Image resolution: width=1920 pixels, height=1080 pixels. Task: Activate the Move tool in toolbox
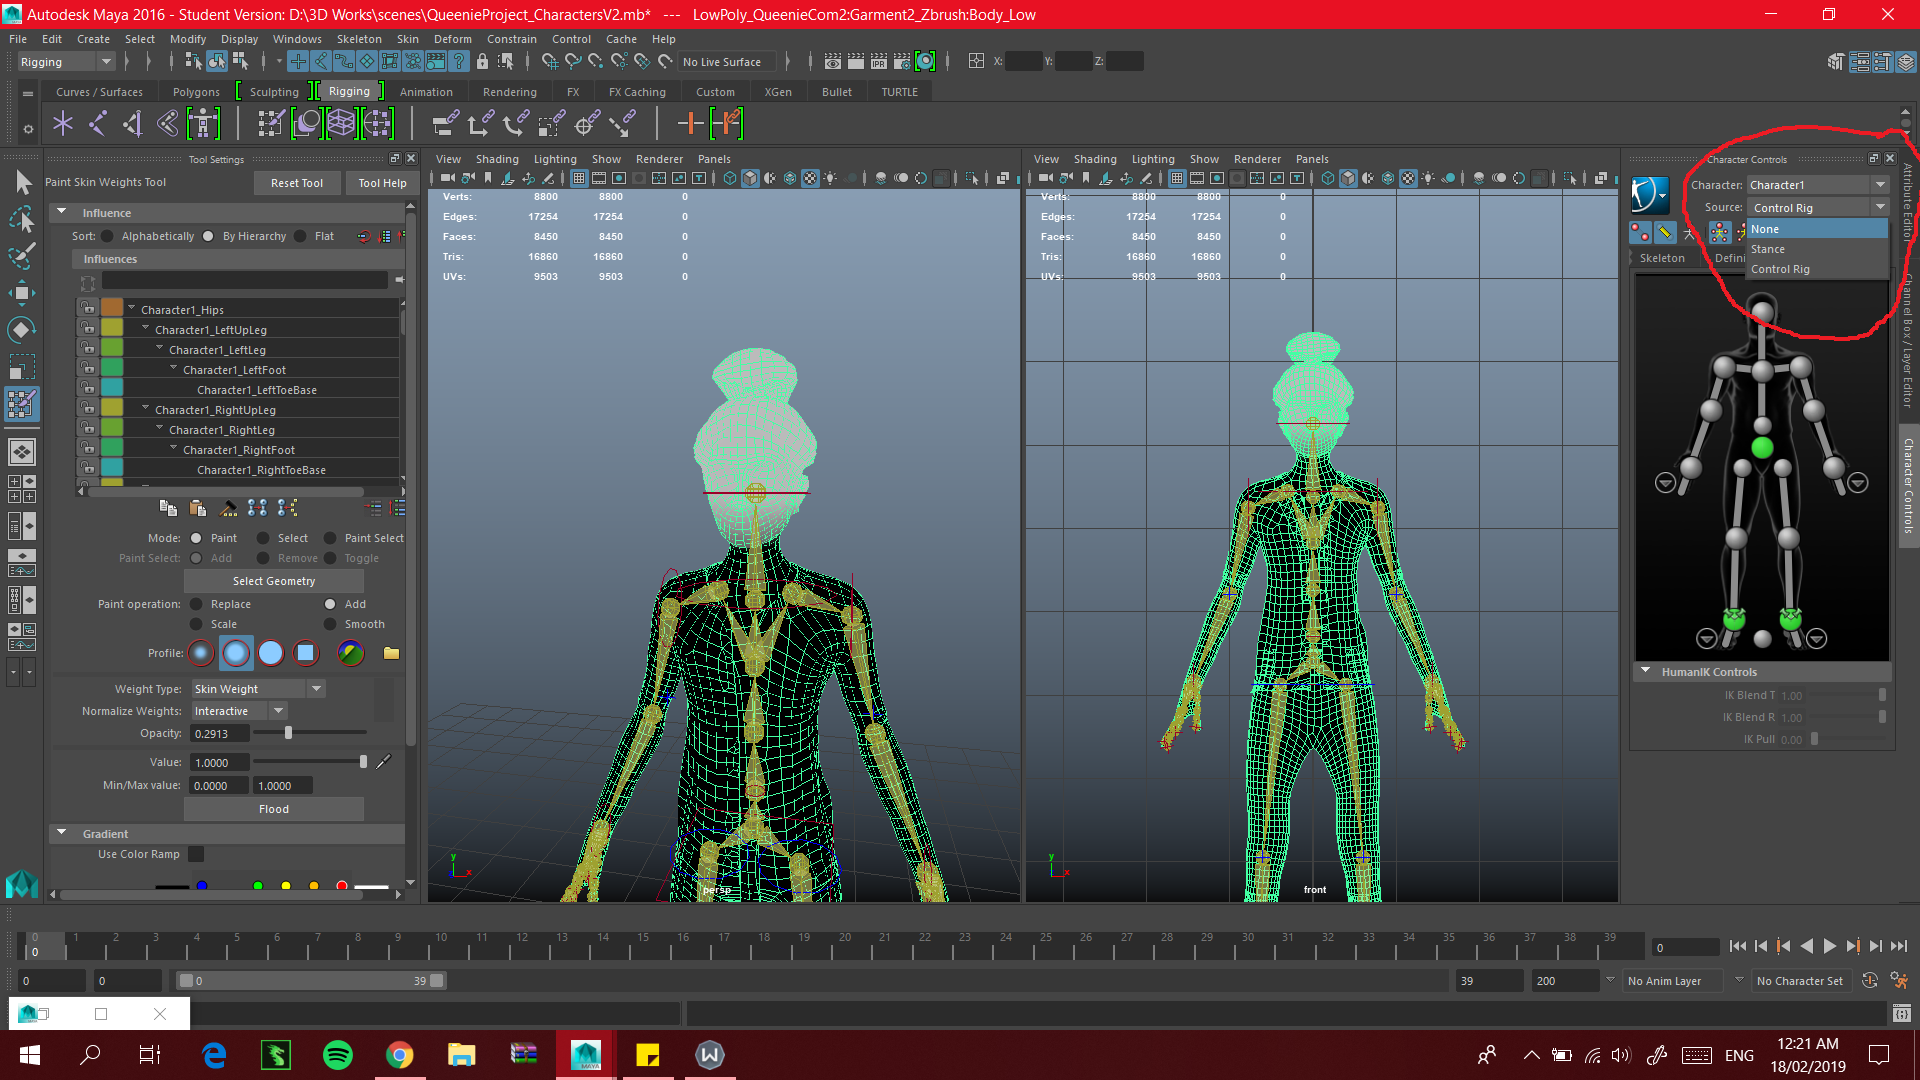point(22,292)
